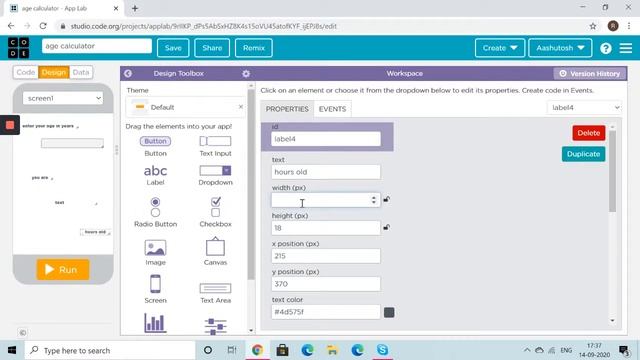Open the PROPERTIES tab
The width and height of the screenshot is (640, 360).
click(x=287, y=109)
